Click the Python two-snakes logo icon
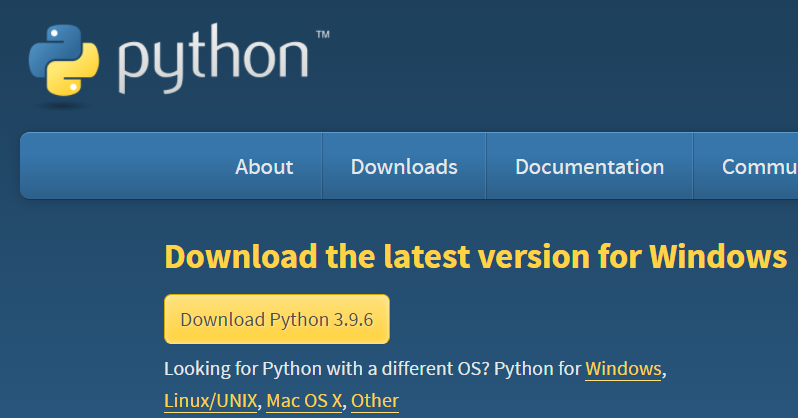 tap(64, 60)
